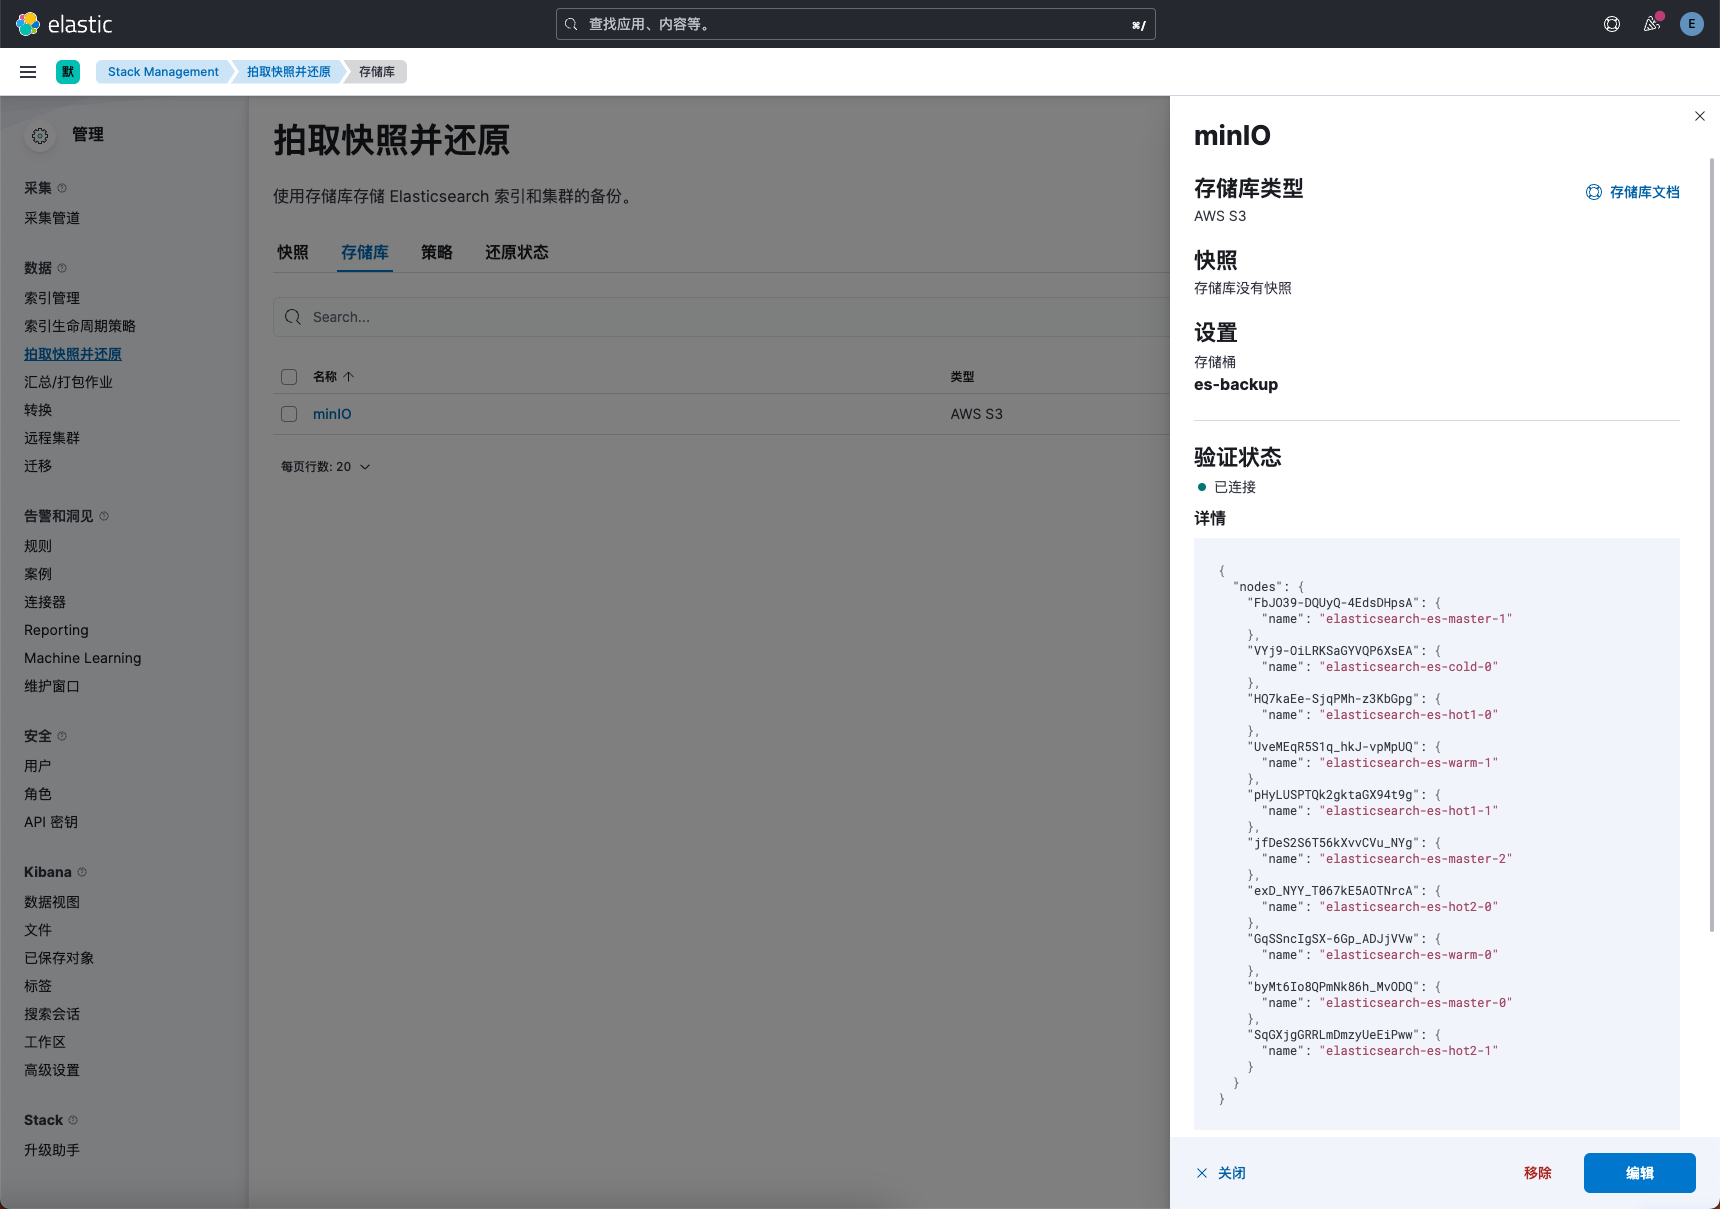Open 搜索会话 in the sidebar

click(52, 1014)
